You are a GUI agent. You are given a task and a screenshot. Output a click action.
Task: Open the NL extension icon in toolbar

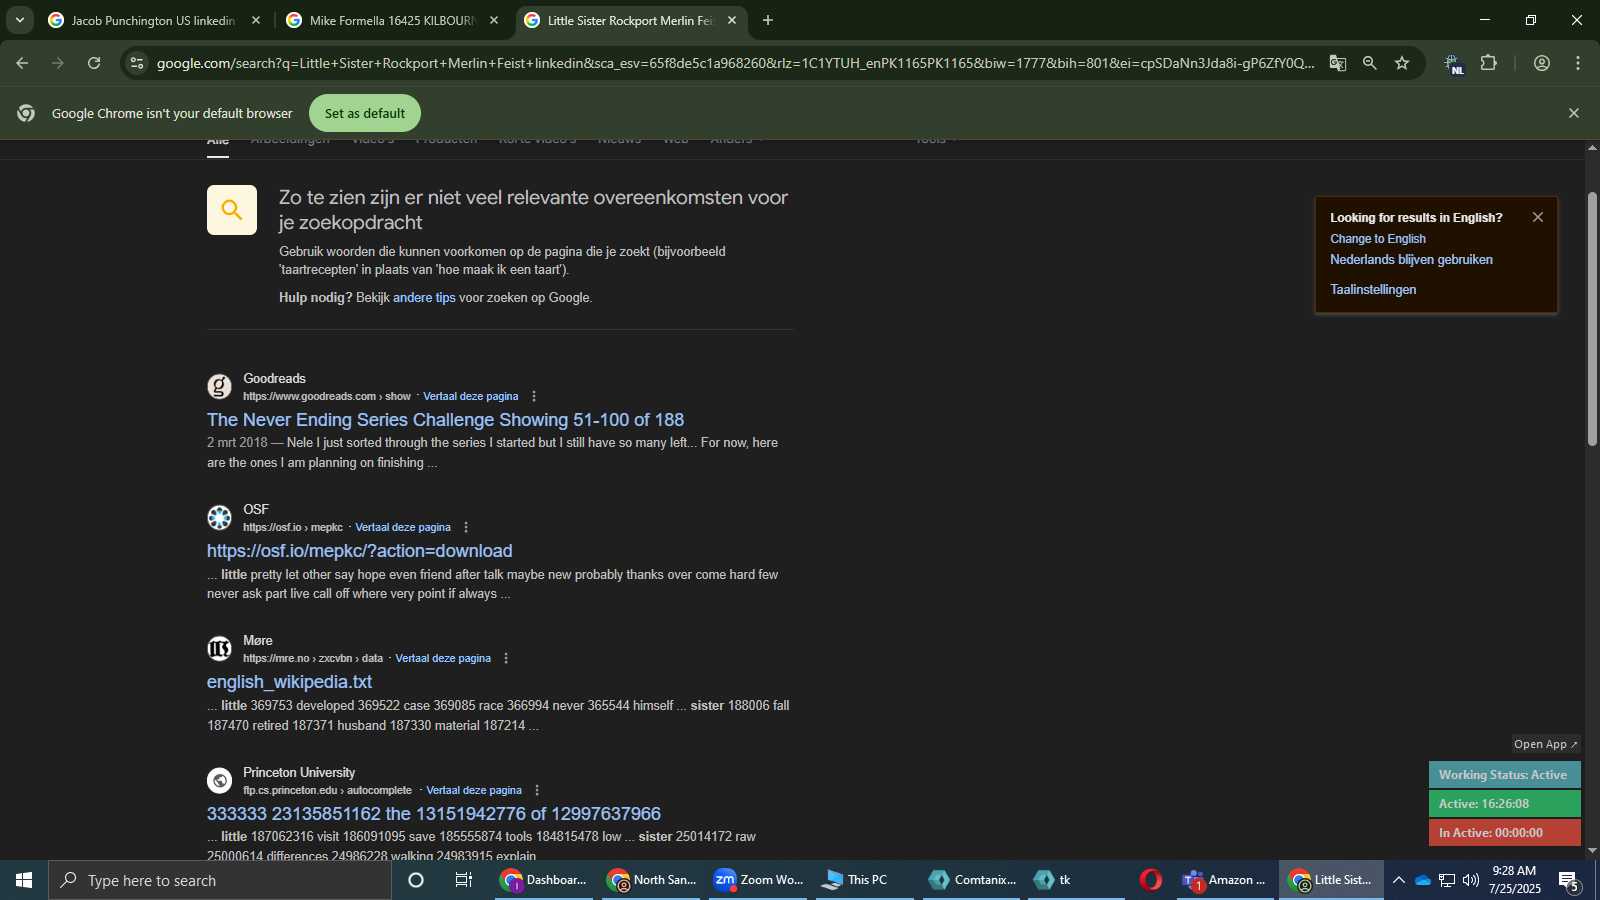(x=1453, y=64)
